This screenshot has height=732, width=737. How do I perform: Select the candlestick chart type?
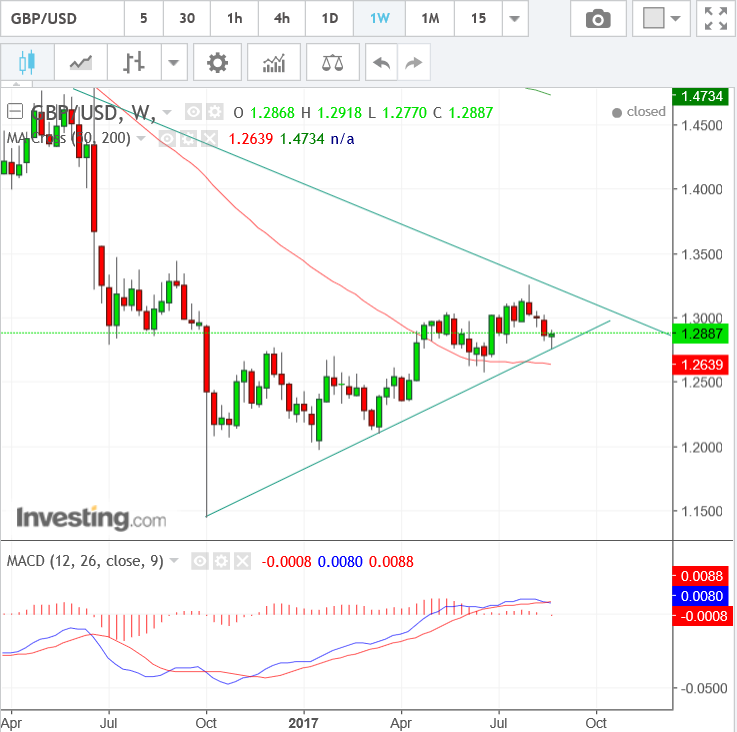coord(27,62)
